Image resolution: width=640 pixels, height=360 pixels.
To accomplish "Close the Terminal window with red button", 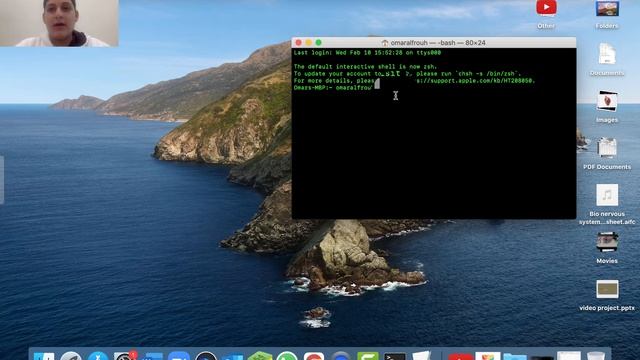I will click(298, 42).
